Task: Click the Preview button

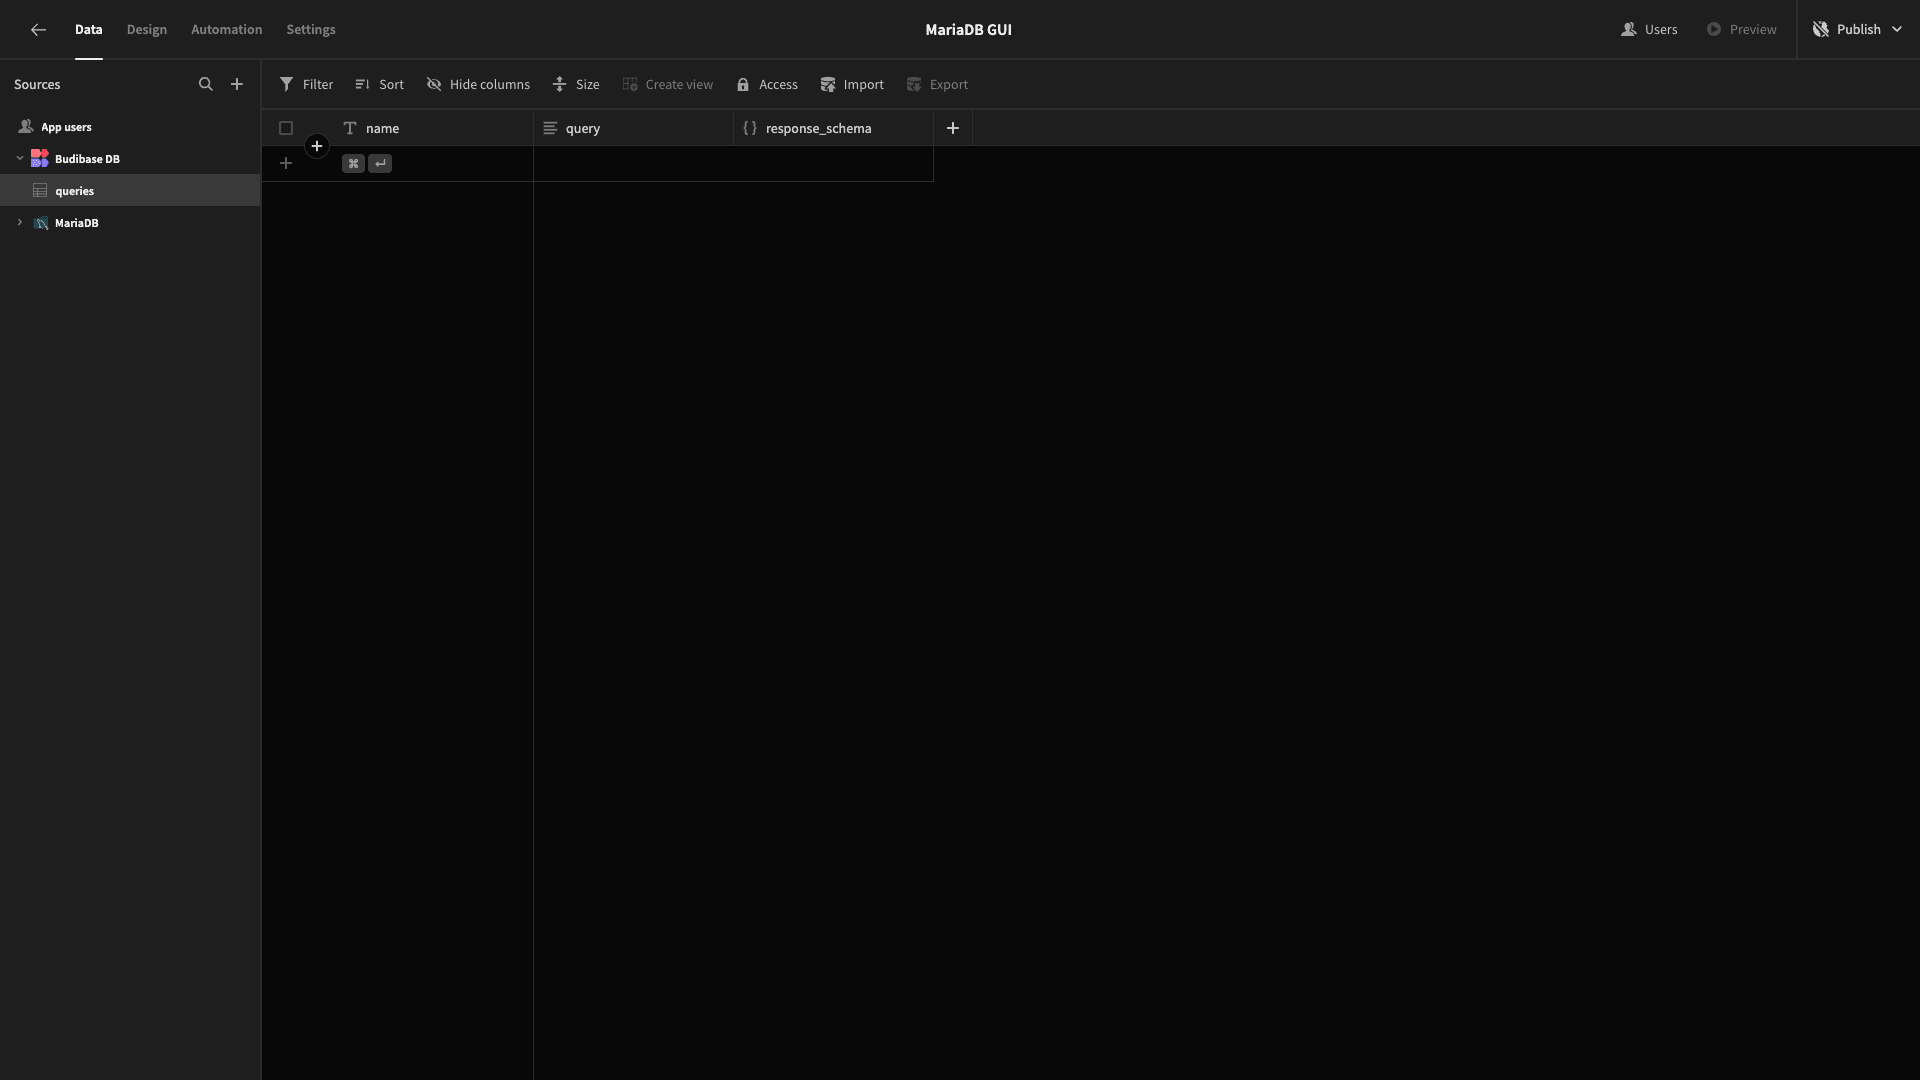Action: (x=1741, y=30)
